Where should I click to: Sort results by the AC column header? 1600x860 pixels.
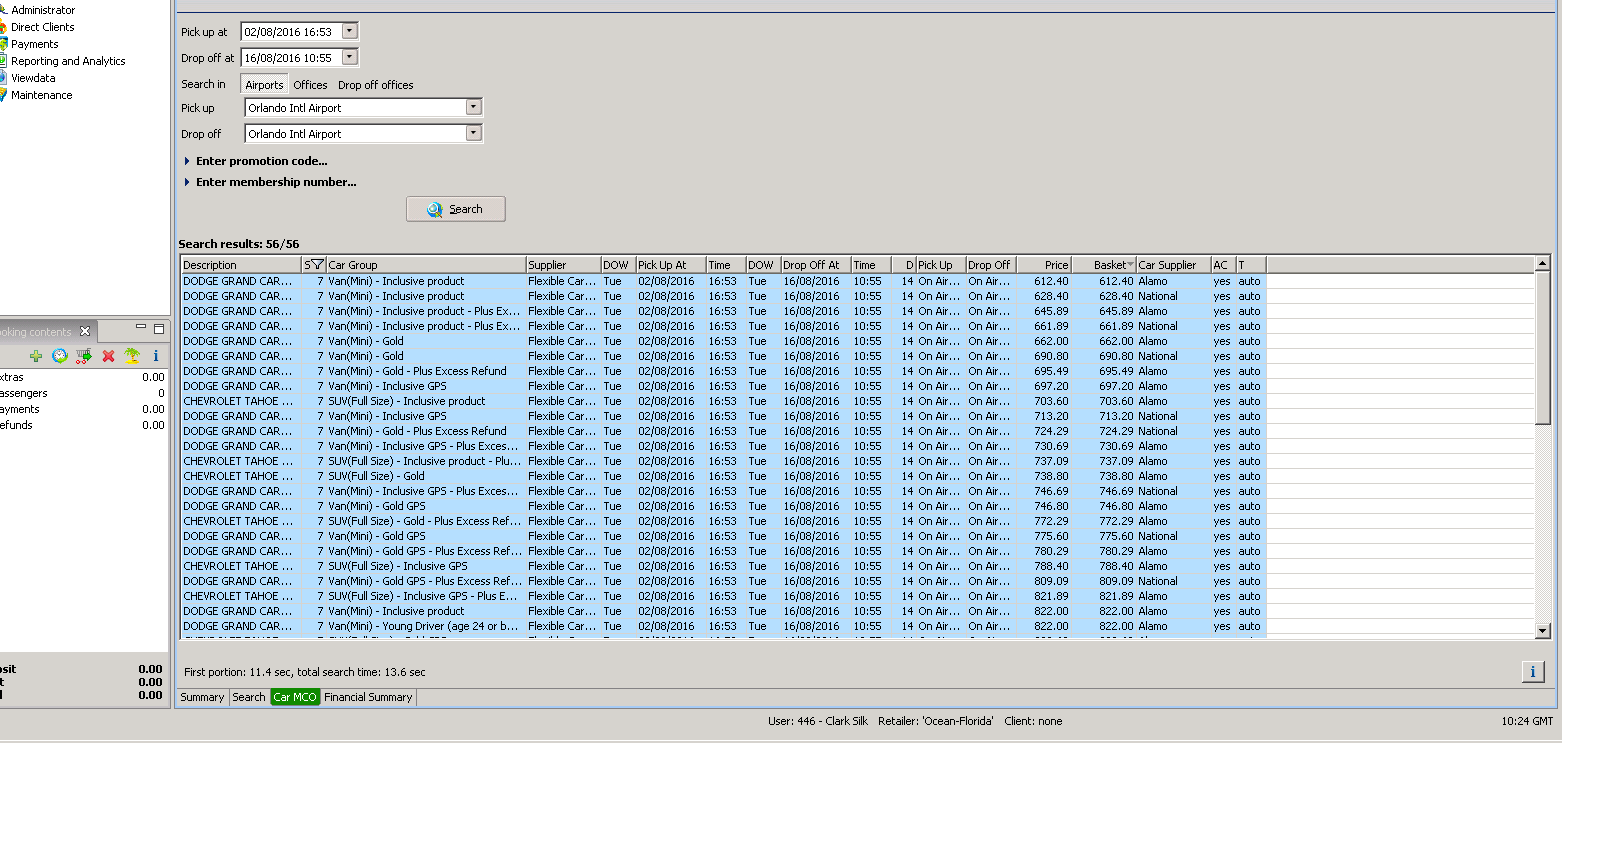tap(1223, 265)
